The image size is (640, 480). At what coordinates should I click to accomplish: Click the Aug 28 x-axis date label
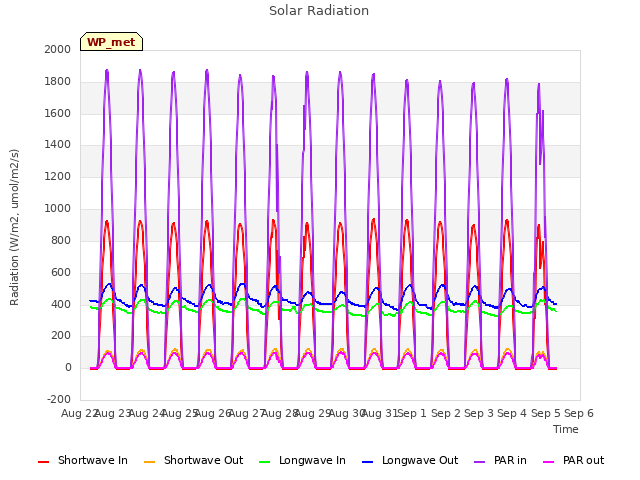[x=279, y=413]
